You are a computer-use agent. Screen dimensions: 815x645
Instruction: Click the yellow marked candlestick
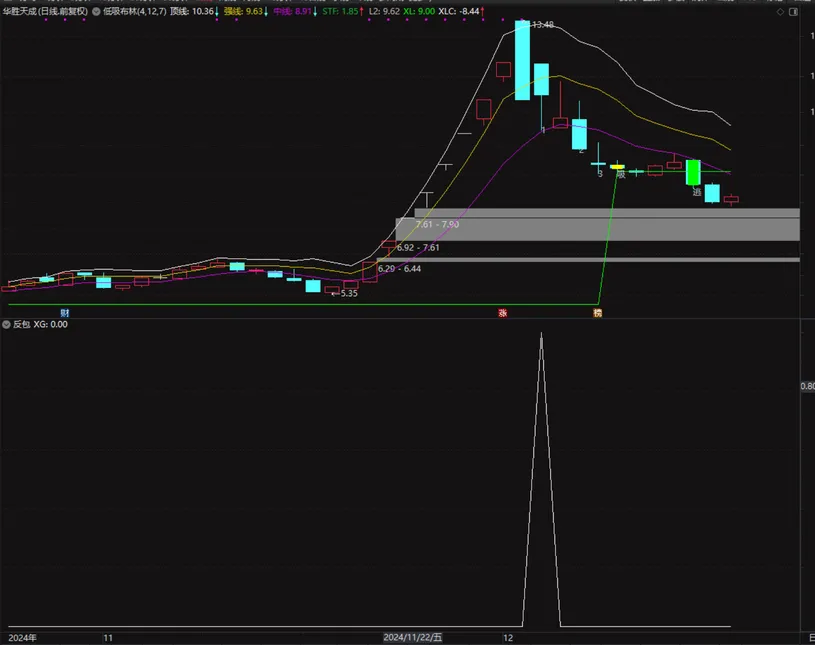tap(617, 166)
